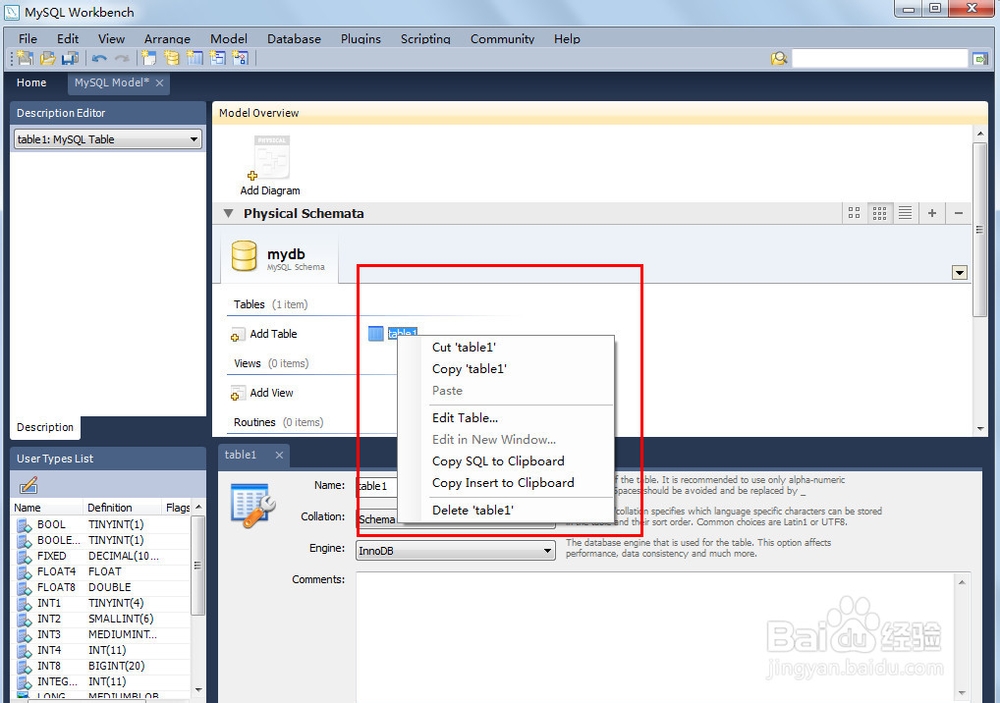Image resolution: width=1000 pixels, height=703 pixels.
Task: Click the Definition column header
Action: tap(121, 508)
